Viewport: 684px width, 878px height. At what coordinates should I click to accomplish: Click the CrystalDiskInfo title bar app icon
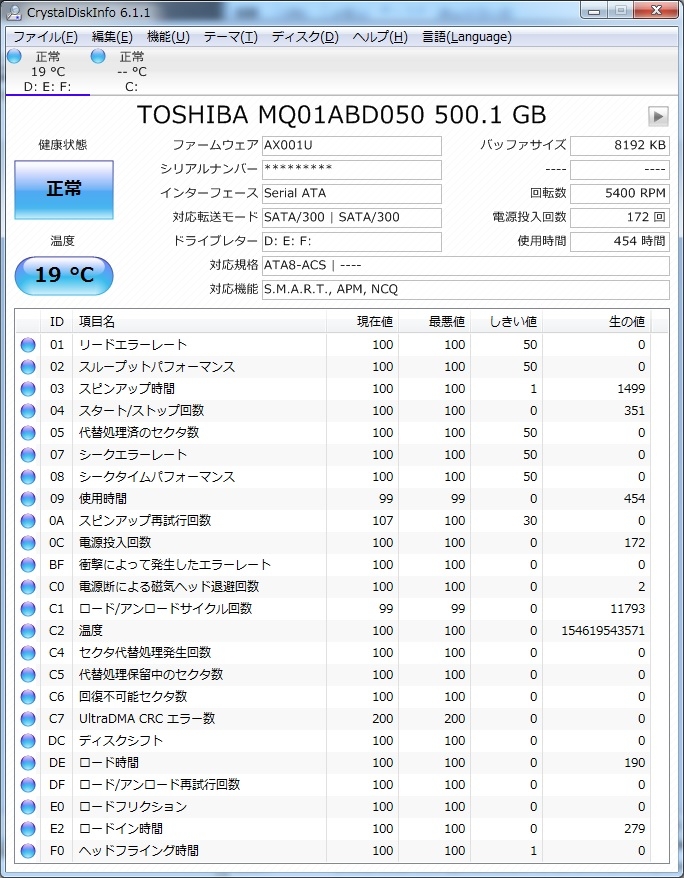click(14, 12)
